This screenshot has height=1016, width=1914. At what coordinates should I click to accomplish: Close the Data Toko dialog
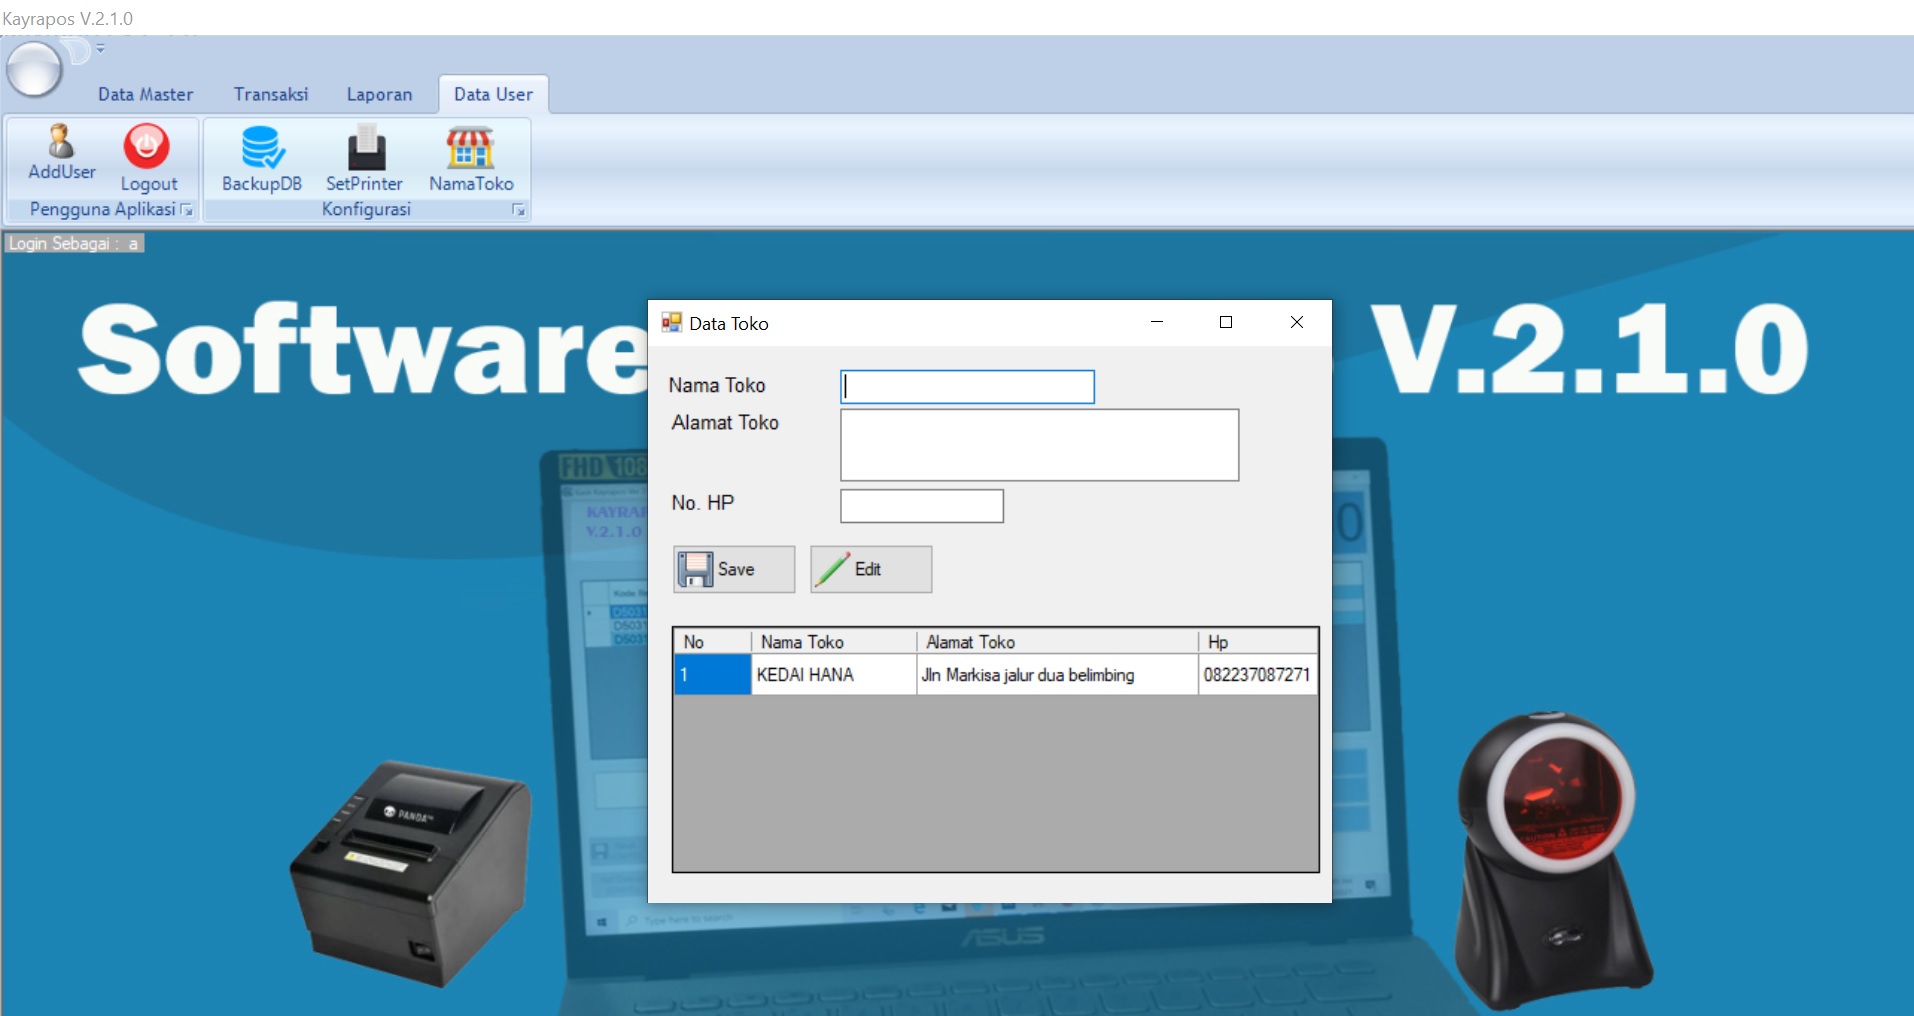(x=1297, y=322)
